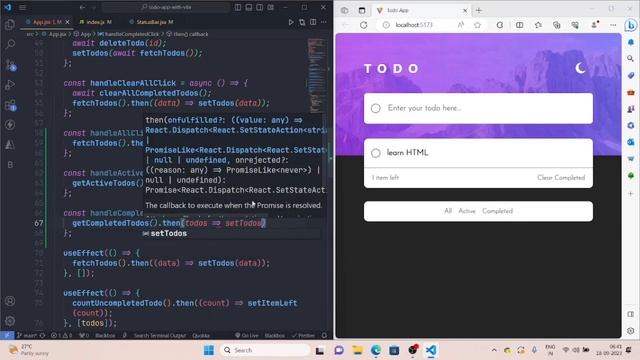Show All todos filter
640x360 pixels.
[448, 211]
